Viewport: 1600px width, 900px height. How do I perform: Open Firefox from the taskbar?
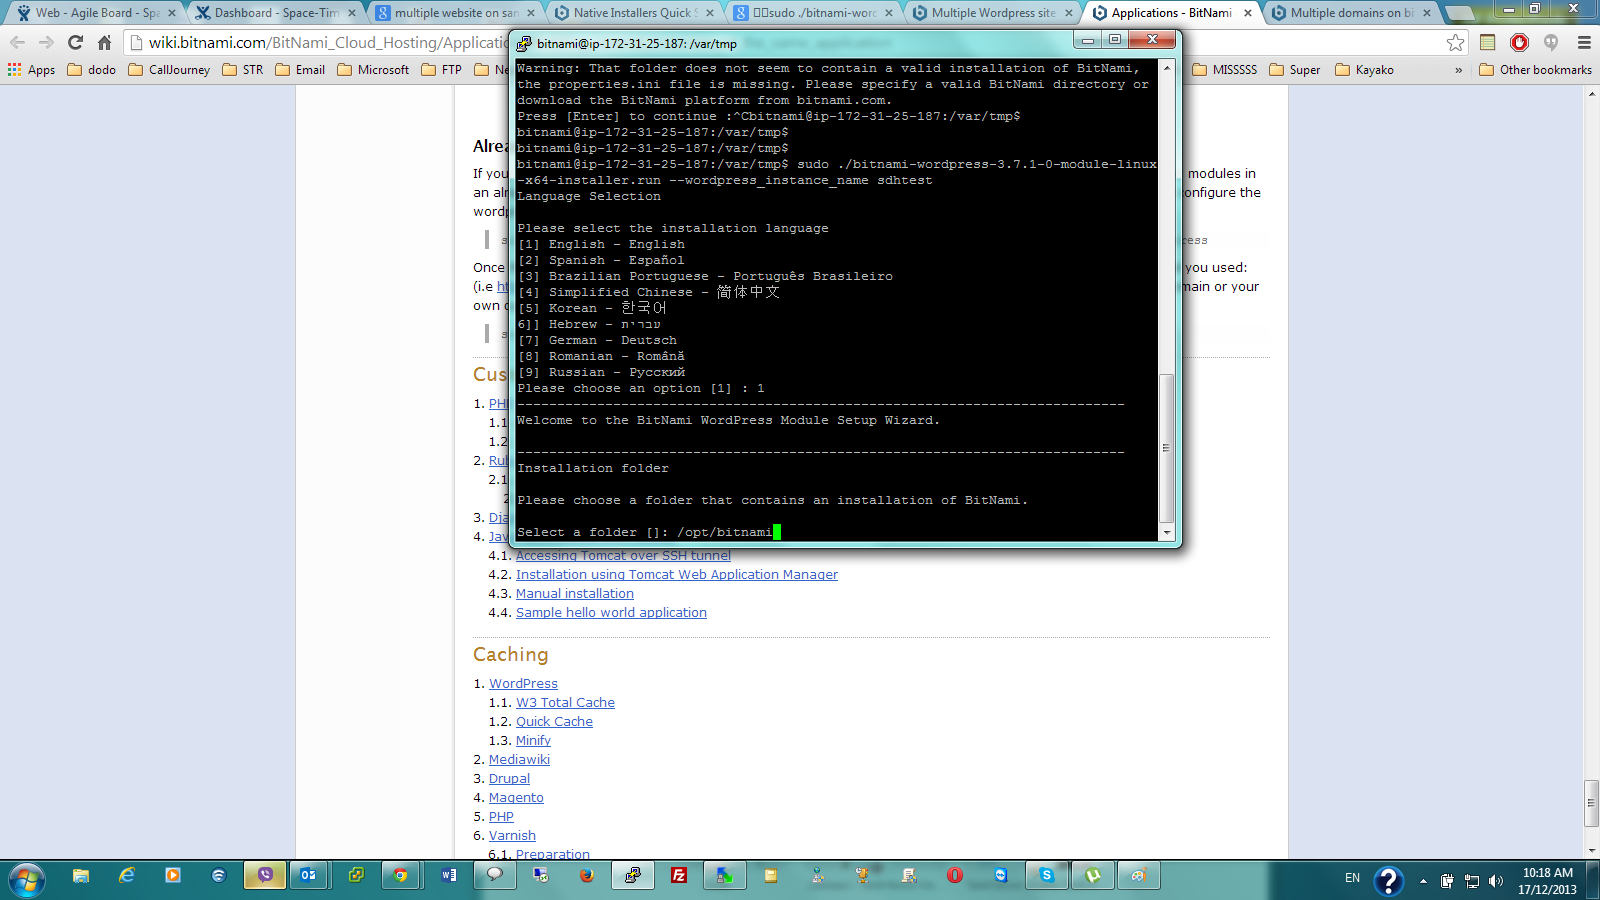click(x=587, y=876)
